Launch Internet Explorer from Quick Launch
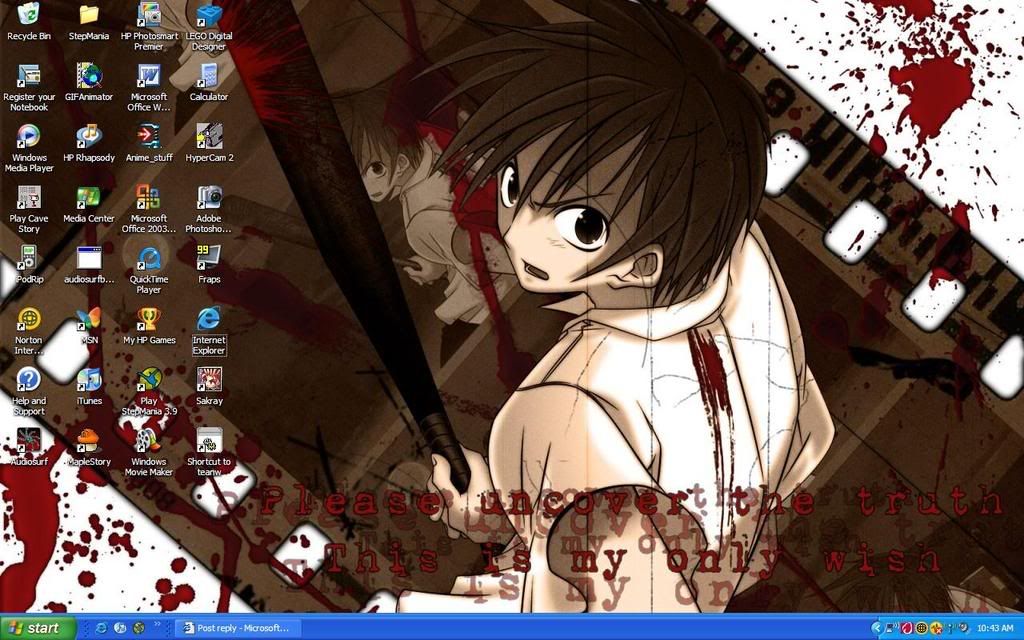1024x640 pixels. click(x=101, y=628)
